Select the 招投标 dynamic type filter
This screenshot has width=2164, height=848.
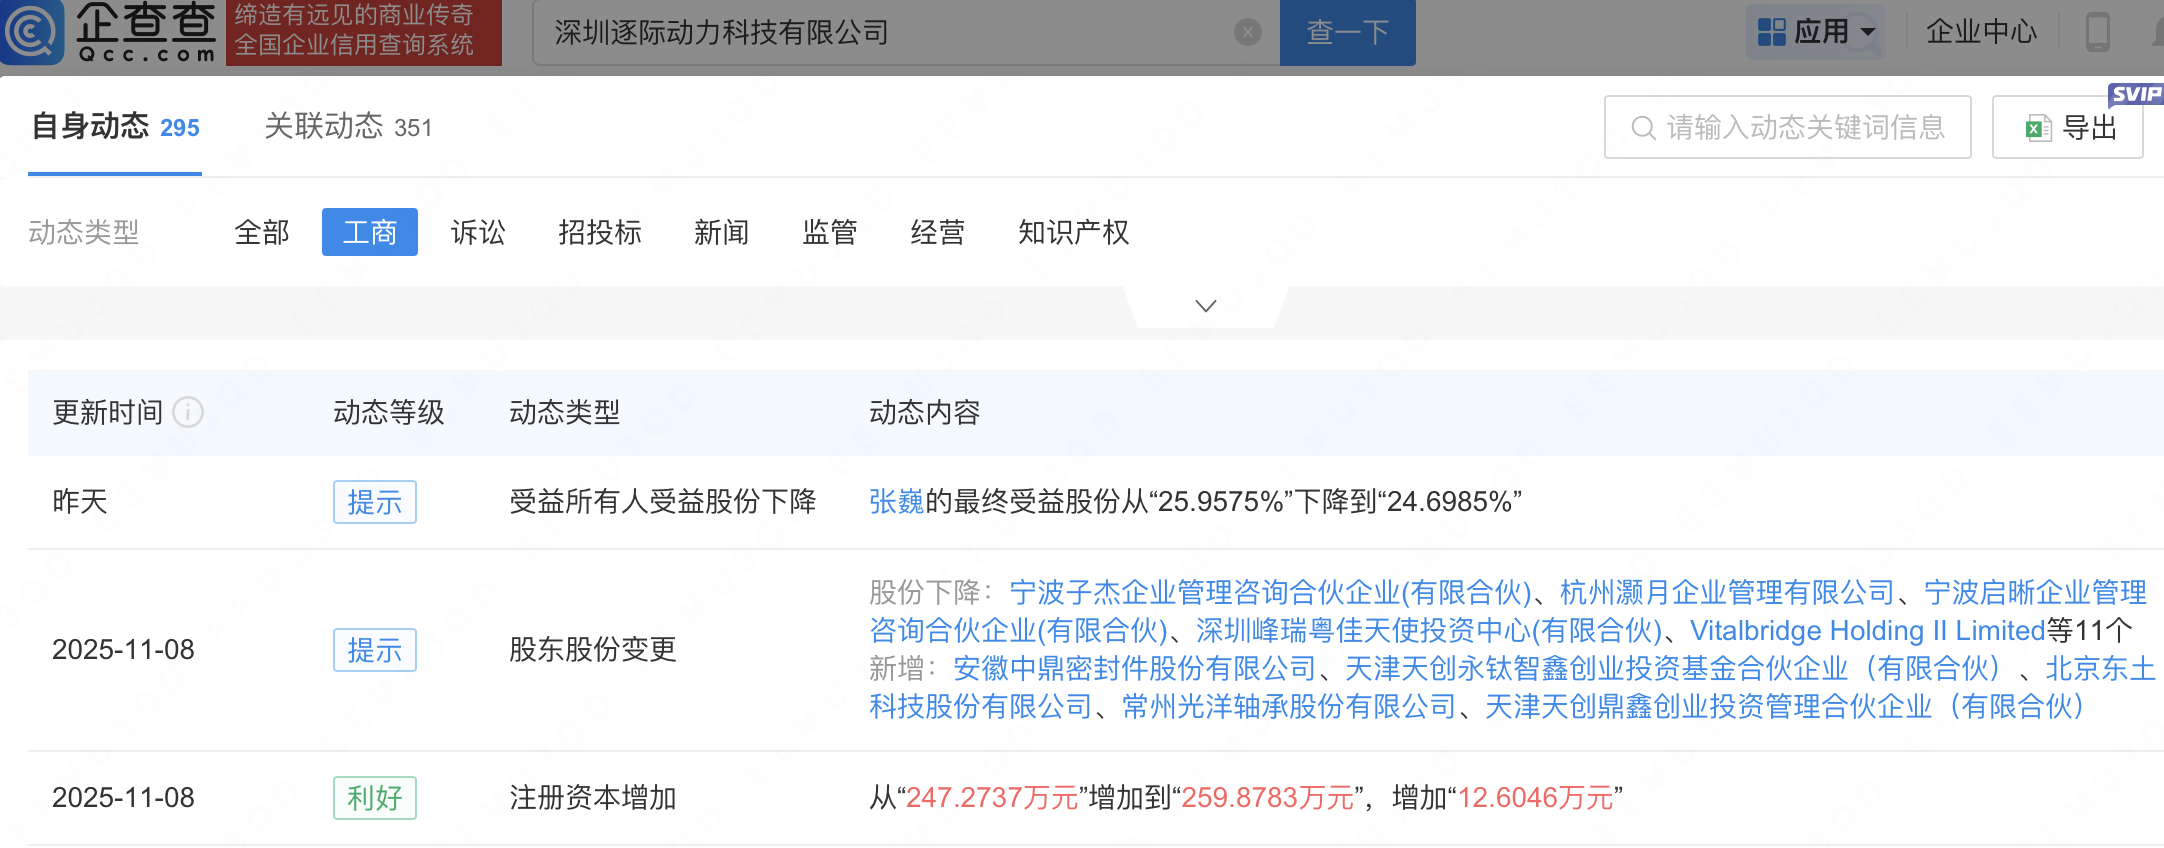[600, 233]
